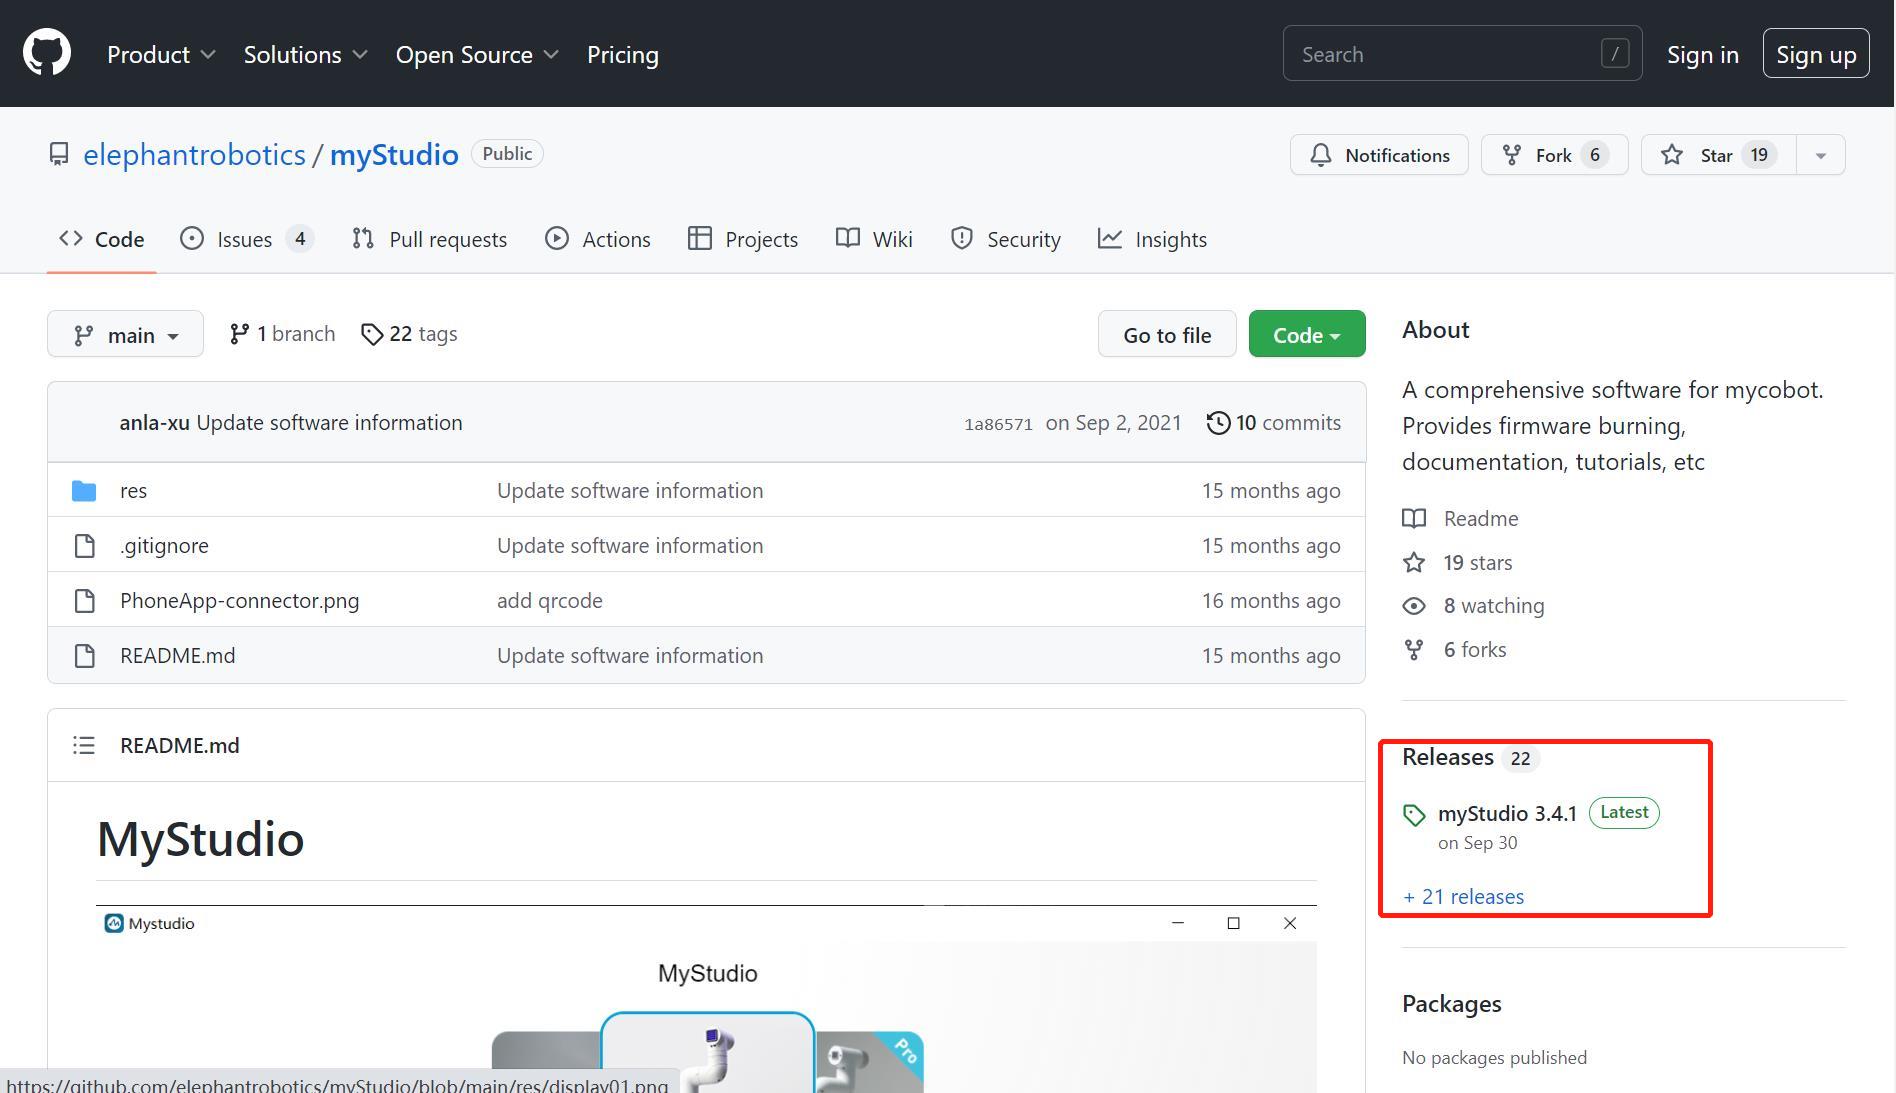The height and width of the screenshot is (1093, 1896).
Task: Open the dropdown arrow next to Star
Action: [1820, 155]
